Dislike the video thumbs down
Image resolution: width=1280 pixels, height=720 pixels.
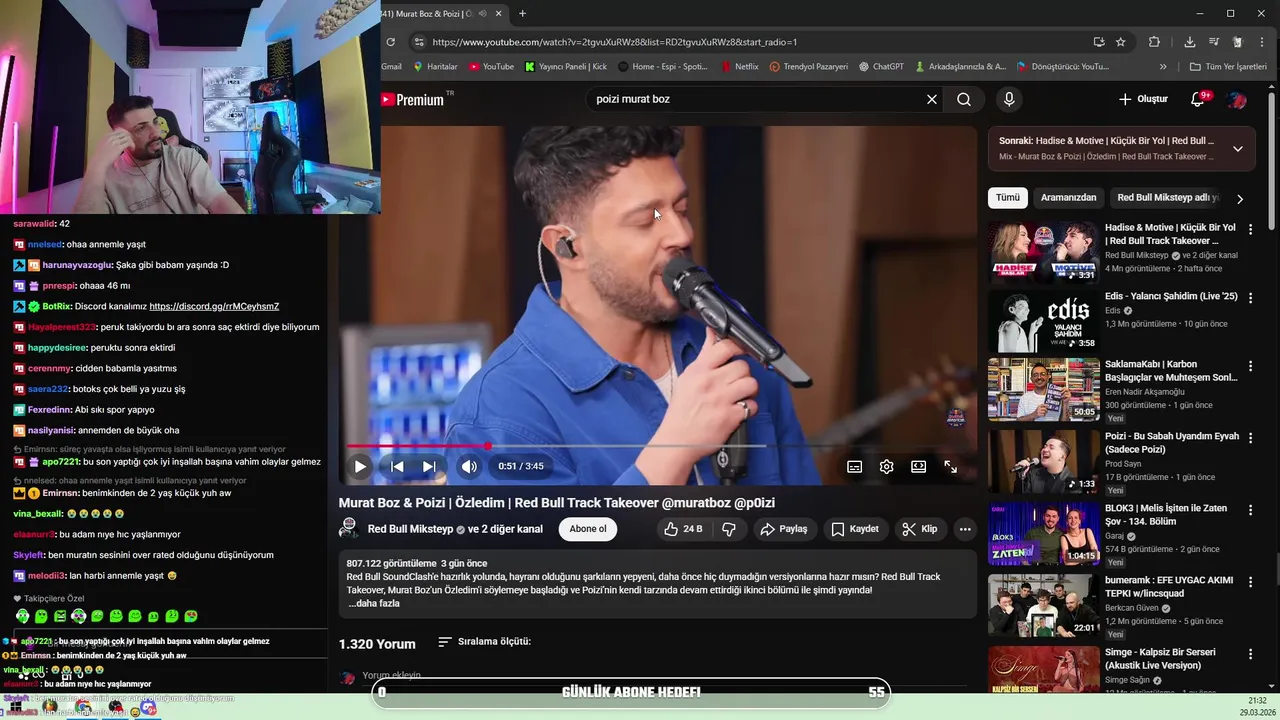(x=729, y=529)
